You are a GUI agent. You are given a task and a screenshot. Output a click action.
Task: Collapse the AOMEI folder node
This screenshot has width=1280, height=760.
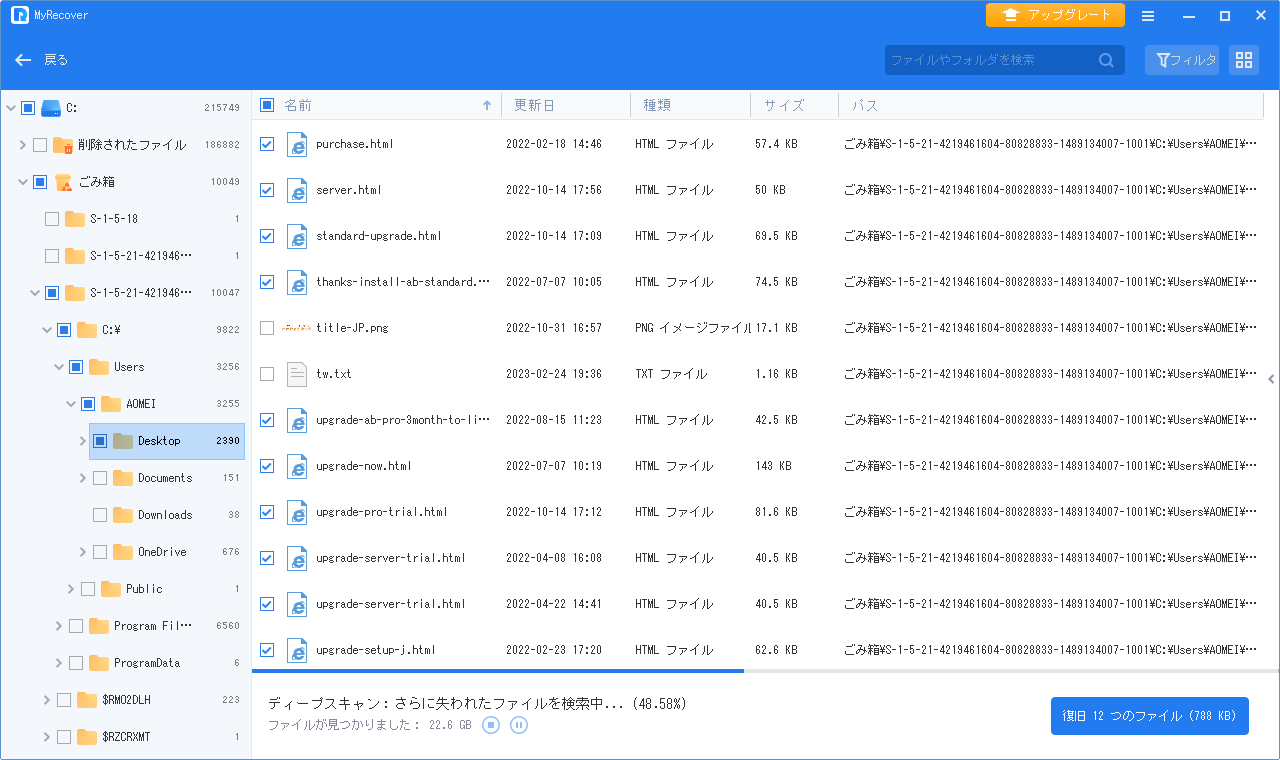pyautogui.click(x=71, y=404)
